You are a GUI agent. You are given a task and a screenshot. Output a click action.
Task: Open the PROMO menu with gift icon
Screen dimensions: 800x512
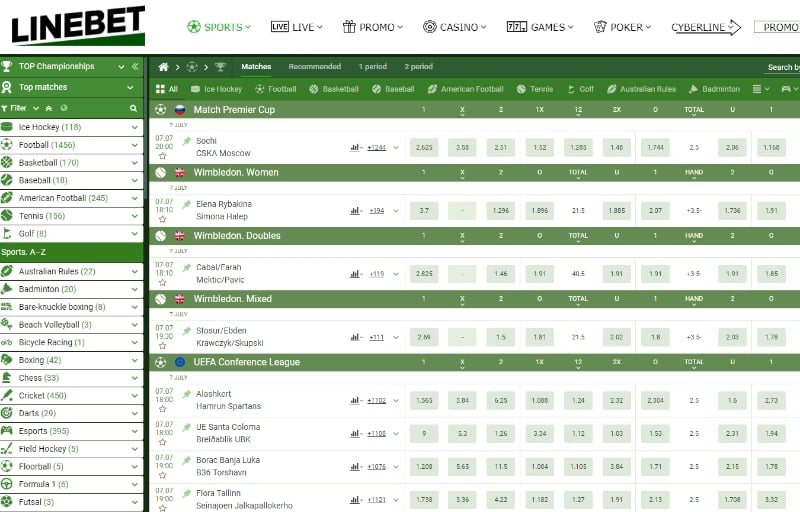372,27
